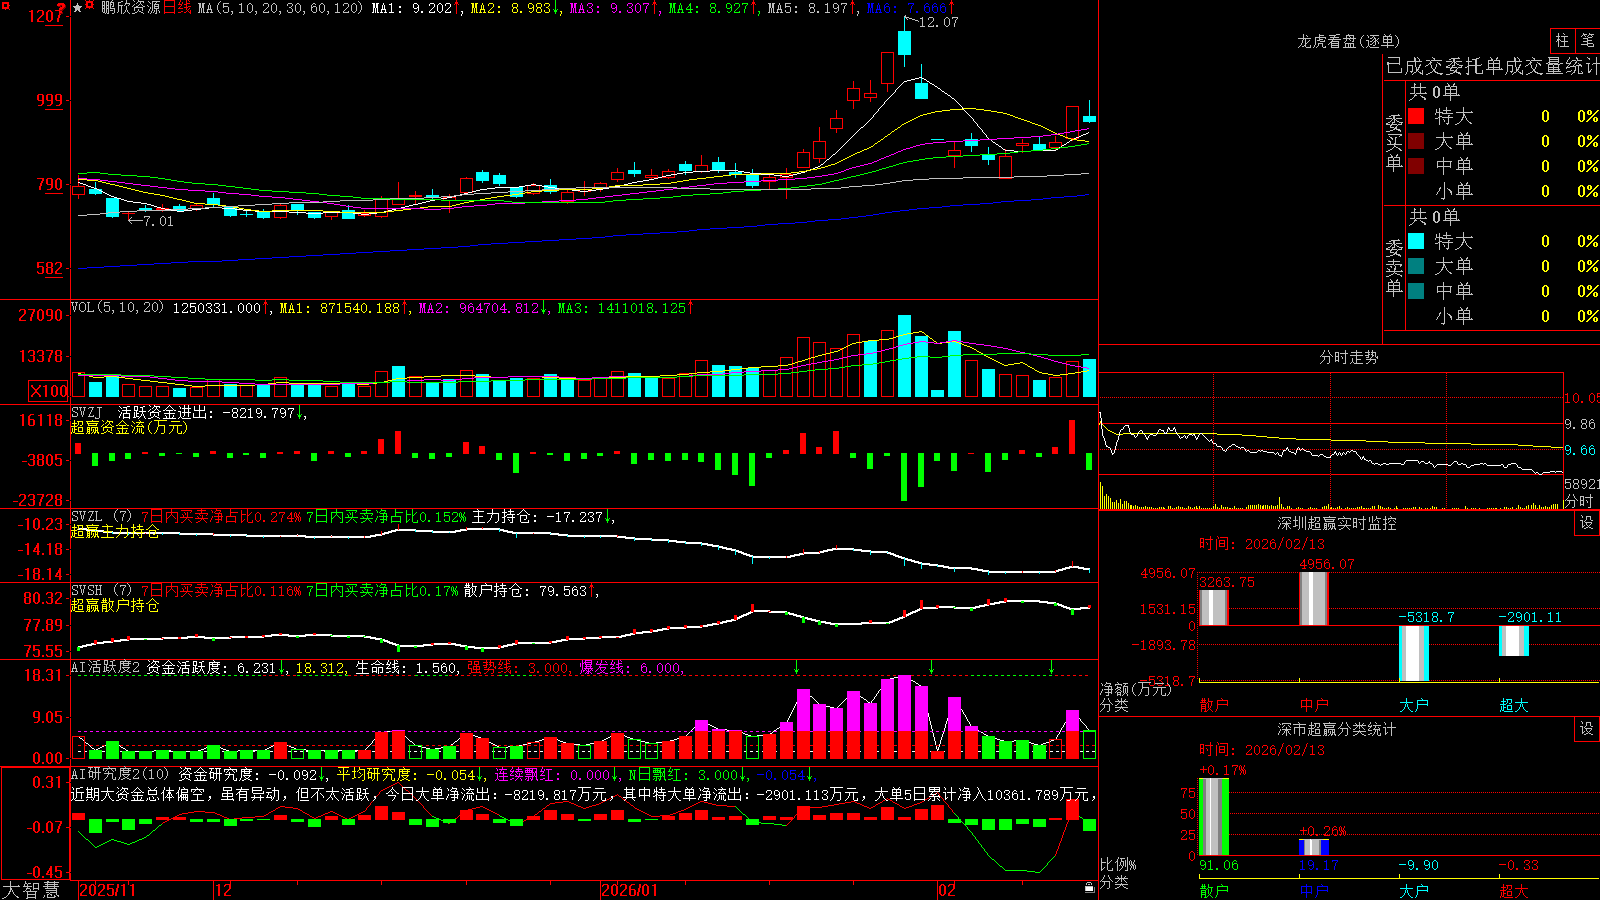Click the SVSH (7) indicator label
Viewport: 1600px width, 900px height.
(x=101, y=591)
